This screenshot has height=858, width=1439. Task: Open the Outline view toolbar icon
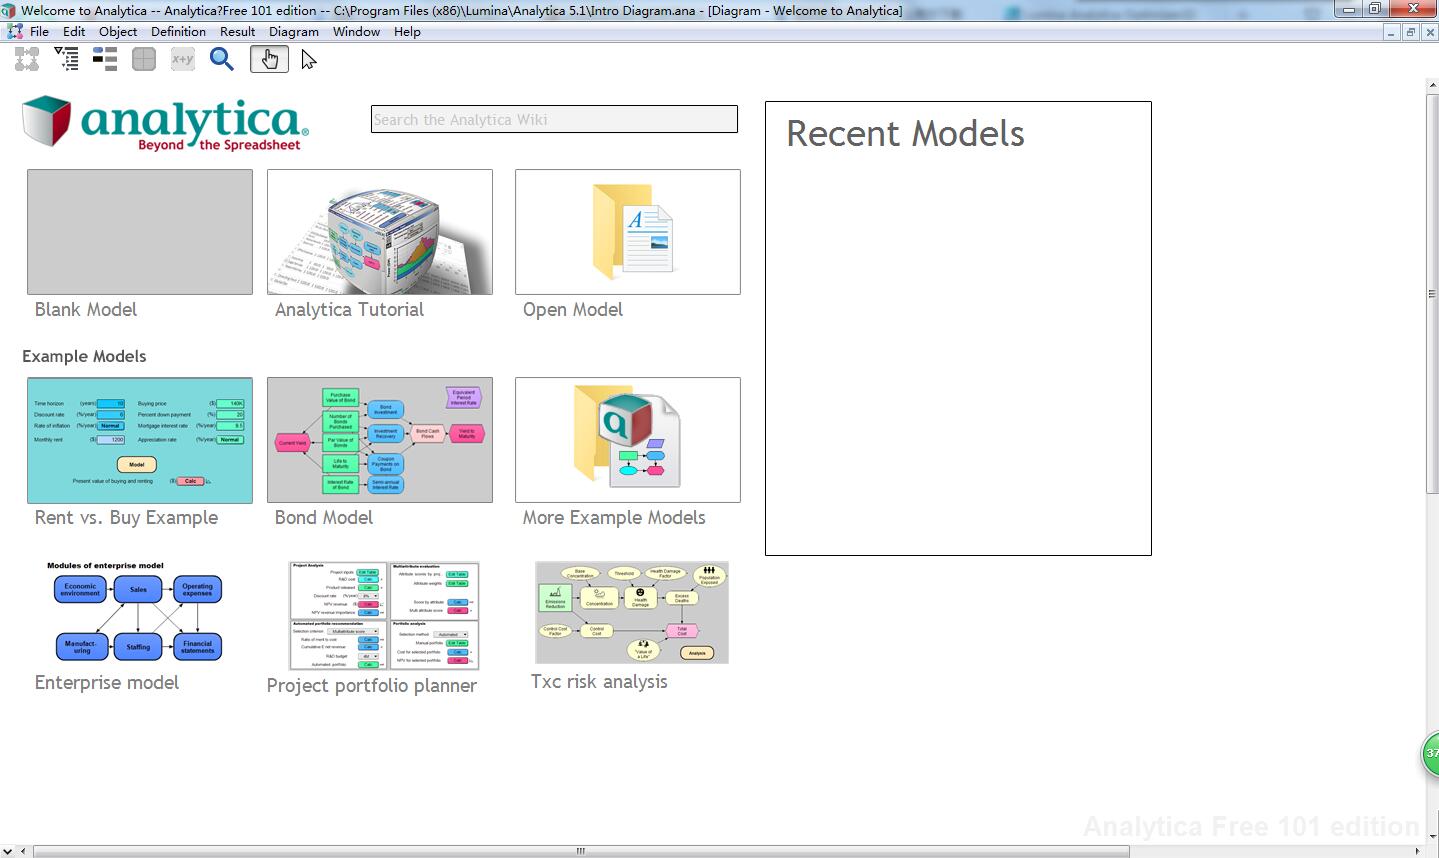pos(66,60)
